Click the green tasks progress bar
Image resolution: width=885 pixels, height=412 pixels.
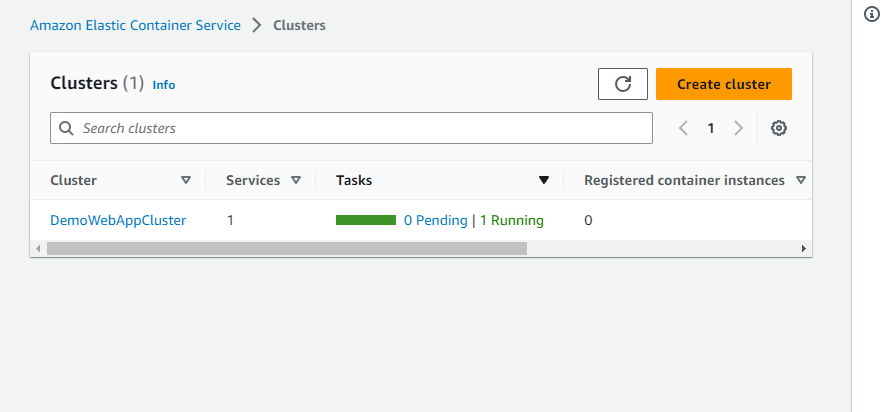(x=366, y=220)
